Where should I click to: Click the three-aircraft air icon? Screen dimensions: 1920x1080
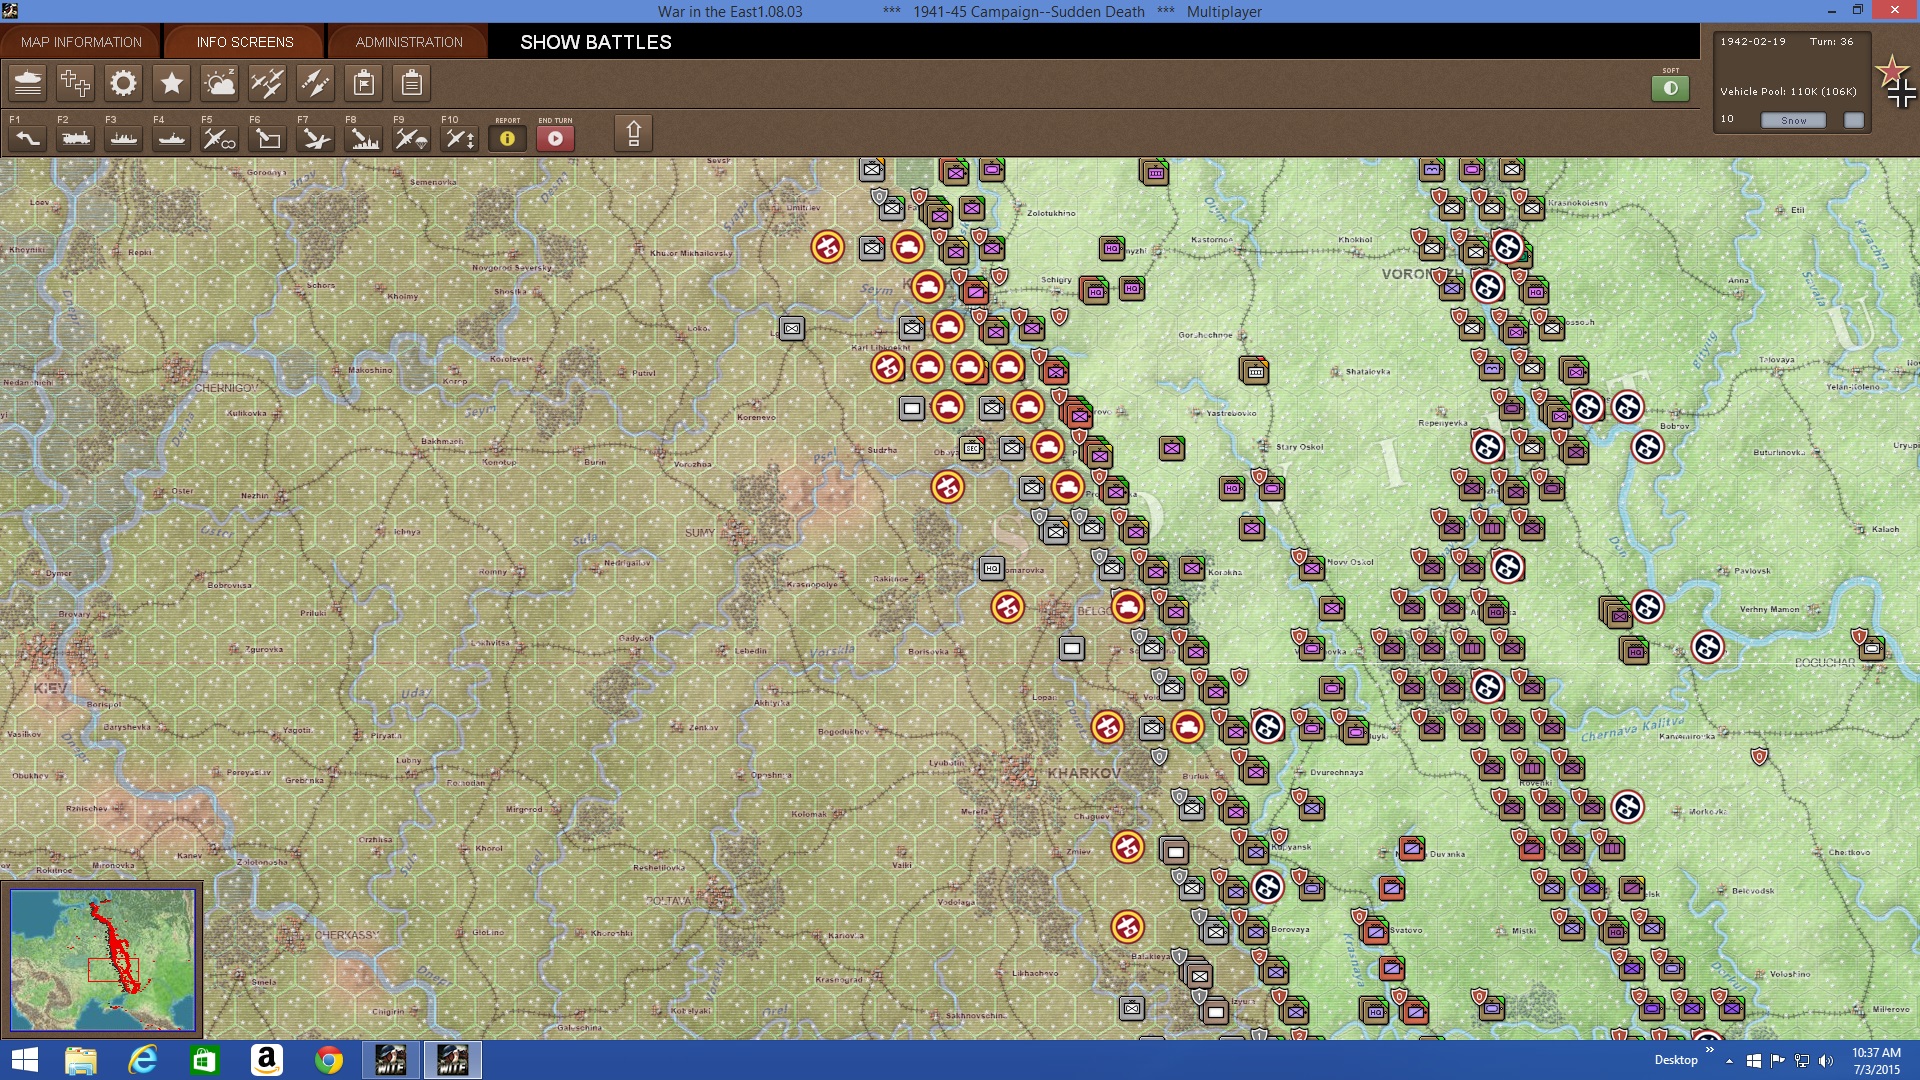(x=267, y=83)
